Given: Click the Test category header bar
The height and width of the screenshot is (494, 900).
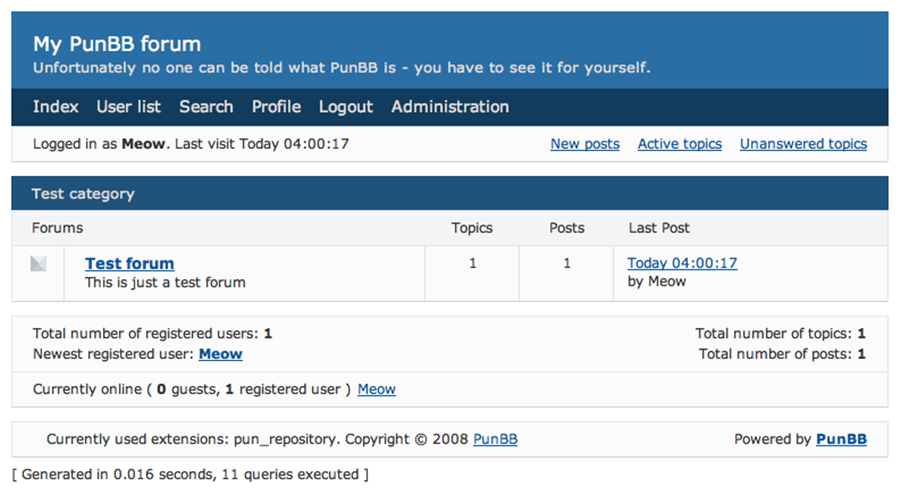Looking at the screenshot, I should tap(449, 194).
